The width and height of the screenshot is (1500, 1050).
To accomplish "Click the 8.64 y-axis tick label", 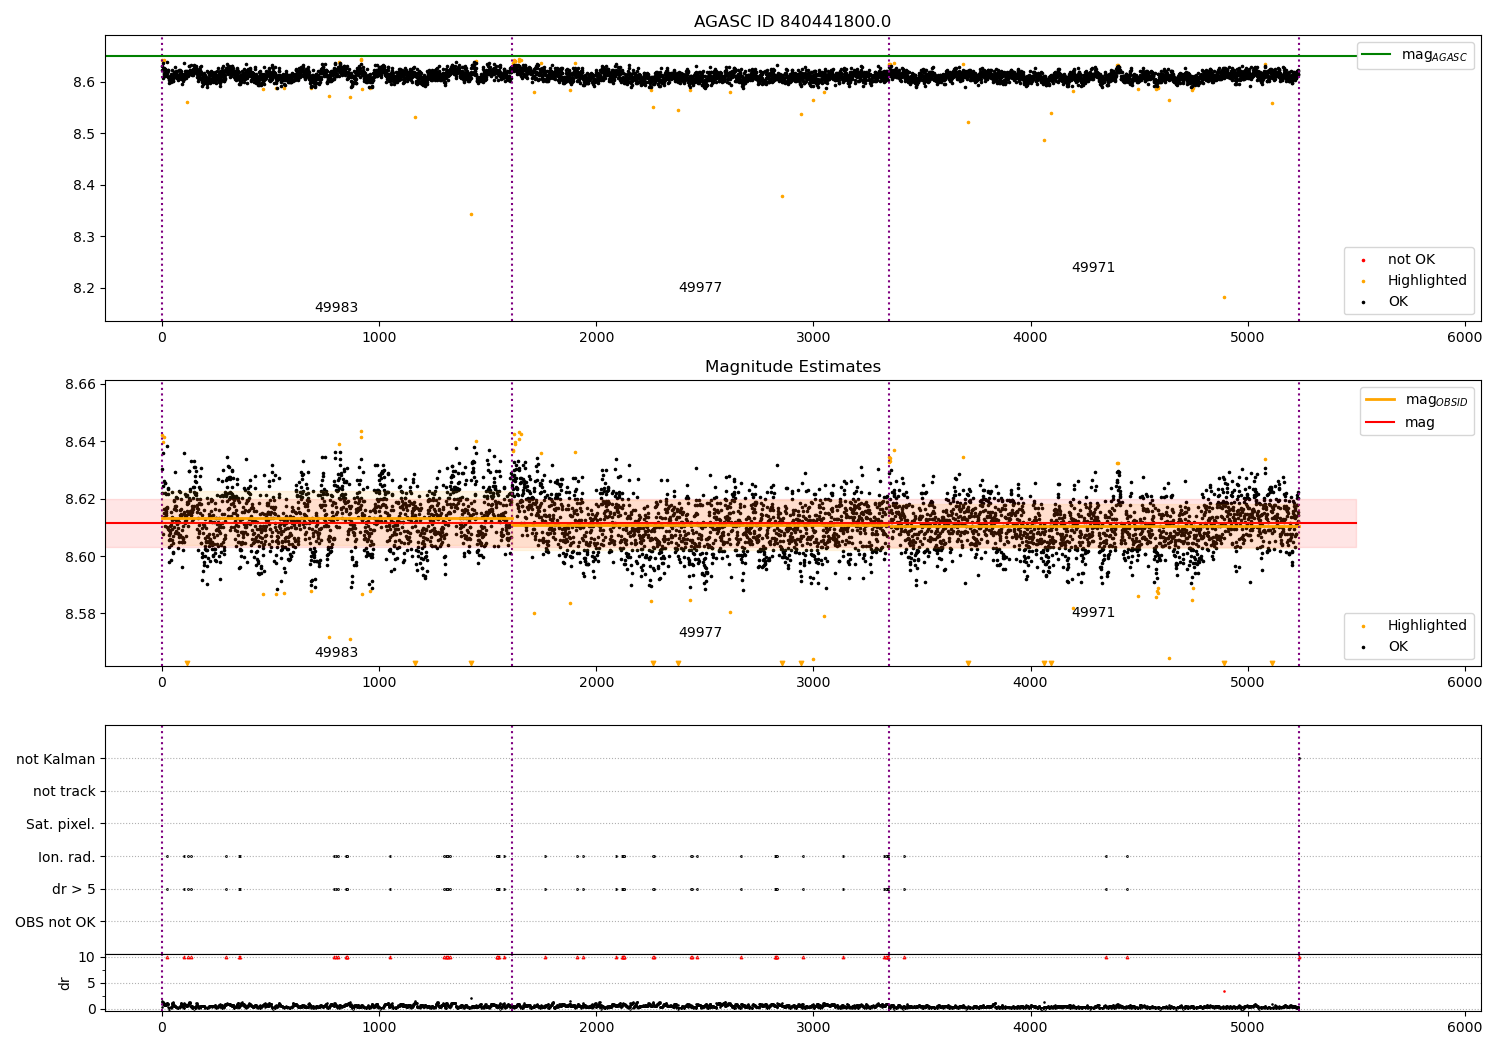I will click(82, 442).
